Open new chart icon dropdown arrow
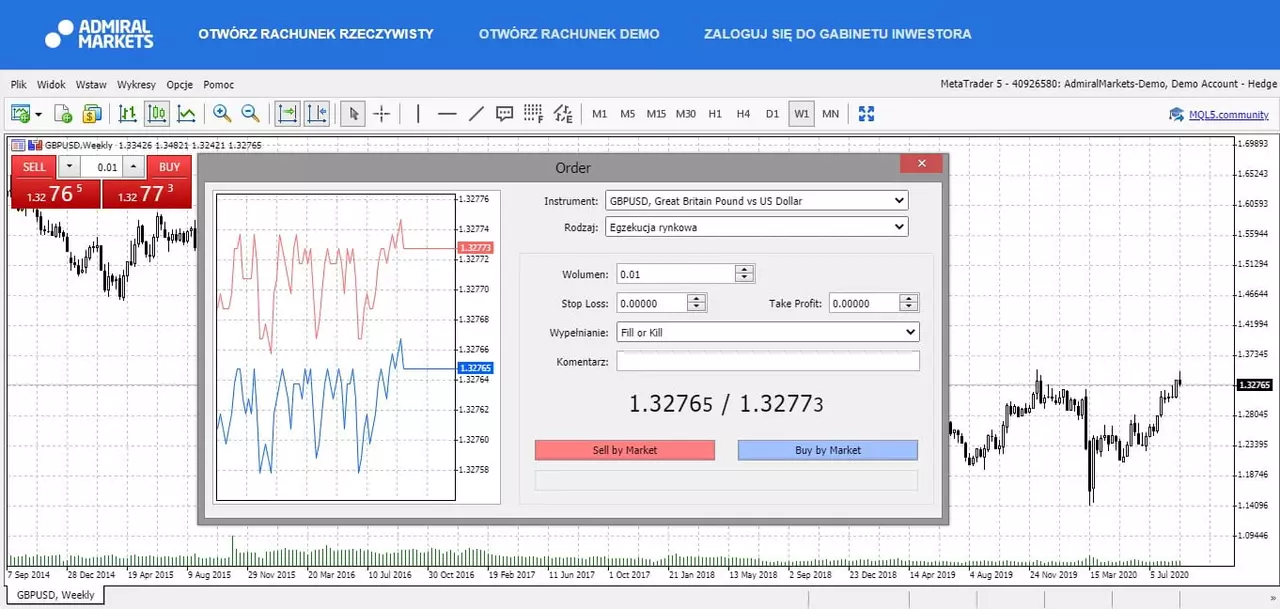 (x=39, y=114)
